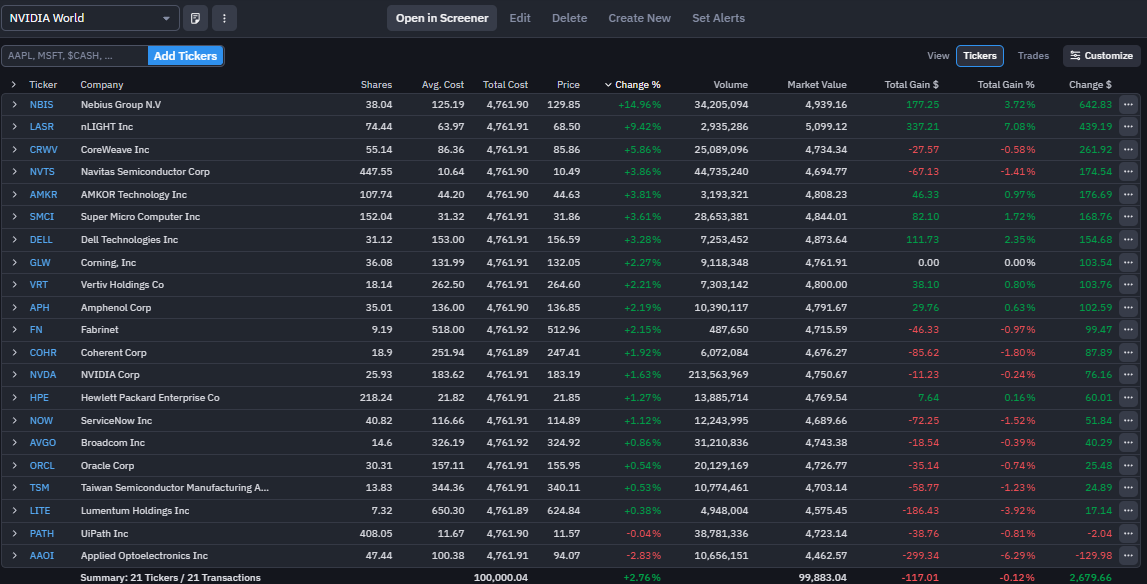Viewport: 1147px width, 584px height.
Task: Expand the CRWV row
Action: pyautogui.click(x=14, y=149)
